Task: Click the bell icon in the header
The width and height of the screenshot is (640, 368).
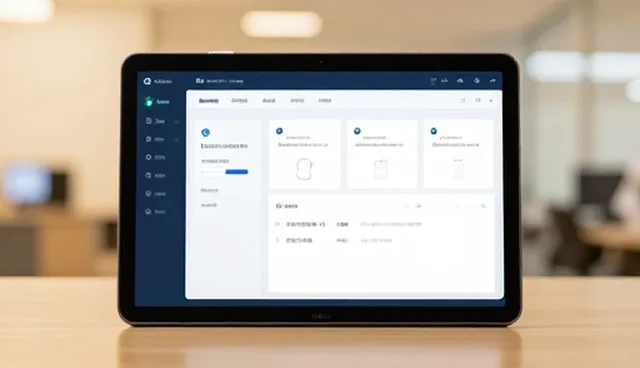Action: [x=476, y=80]
